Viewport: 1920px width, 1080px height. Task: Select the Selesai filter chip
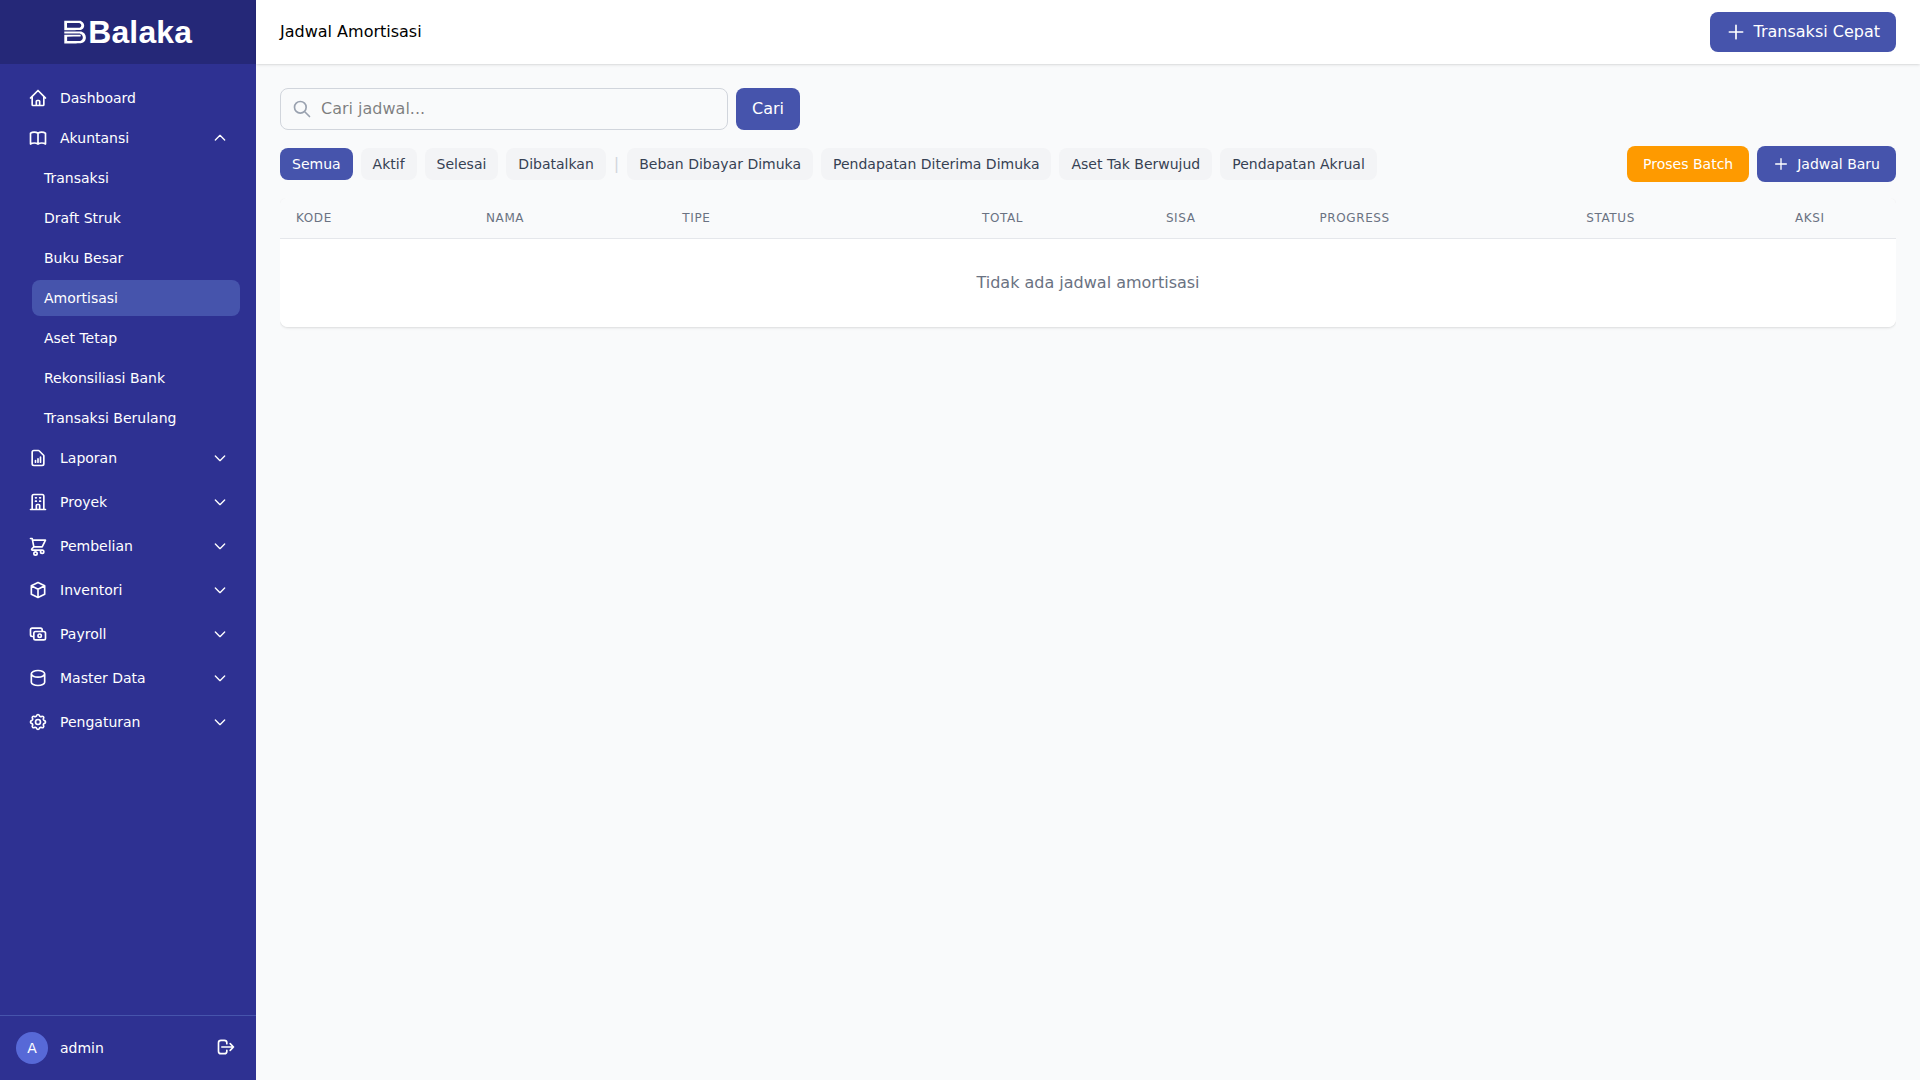(461, 164)
